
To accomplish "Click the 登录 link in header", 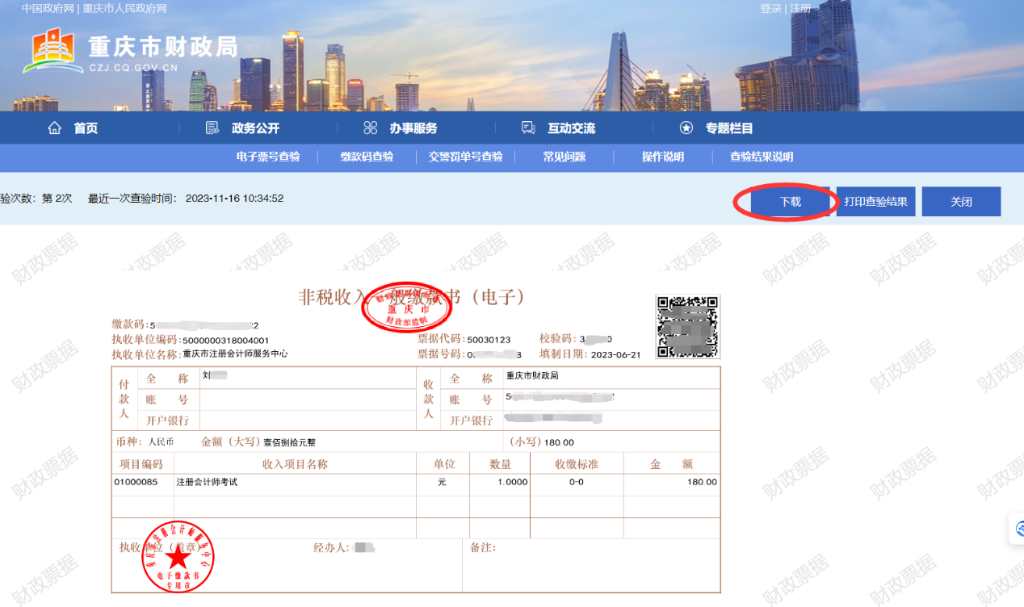I will 770,8.
